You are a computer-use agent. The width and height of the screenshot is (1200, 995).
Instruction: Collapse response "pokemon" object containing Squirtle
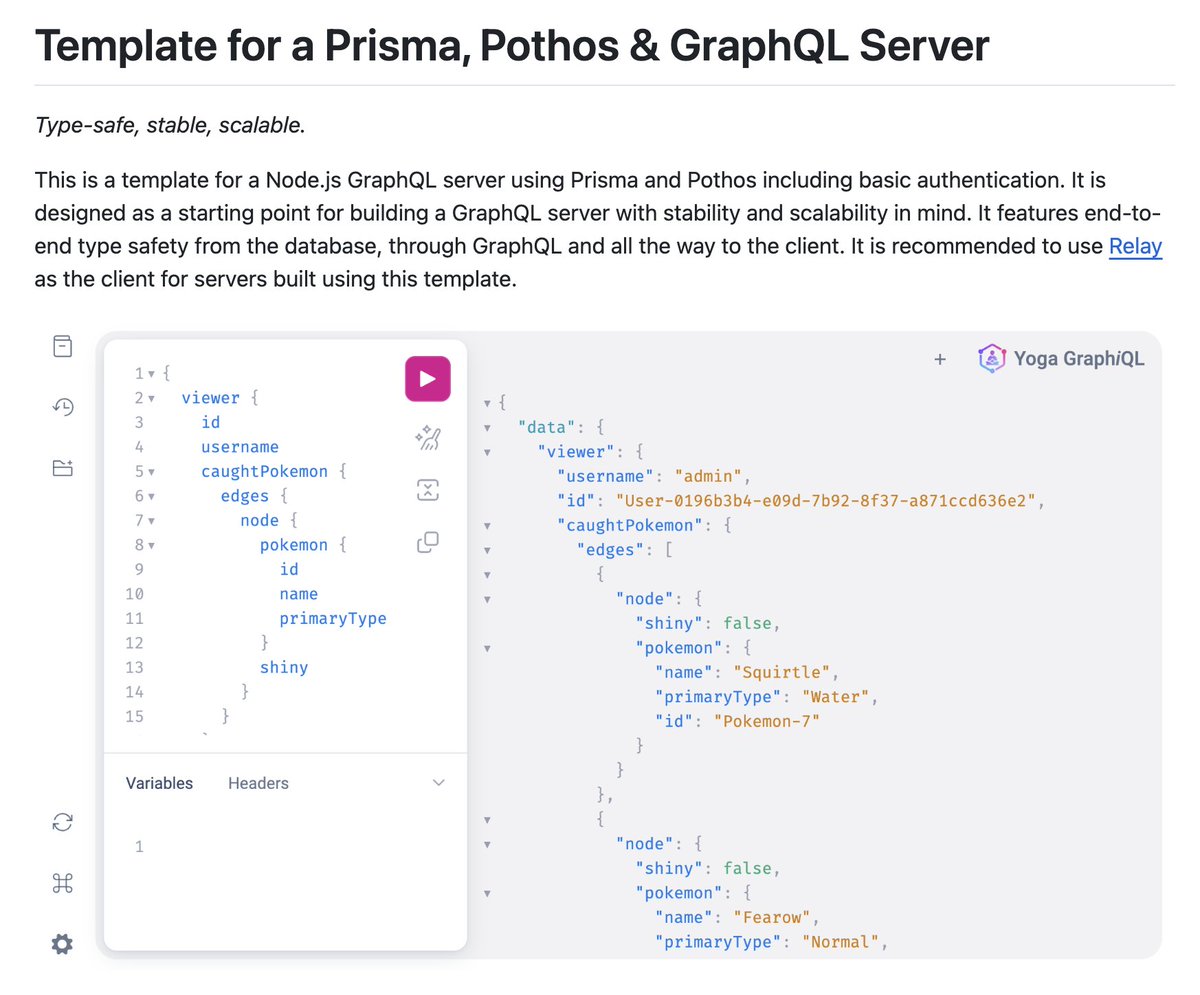pyautogui.click(x=487, y=648)
